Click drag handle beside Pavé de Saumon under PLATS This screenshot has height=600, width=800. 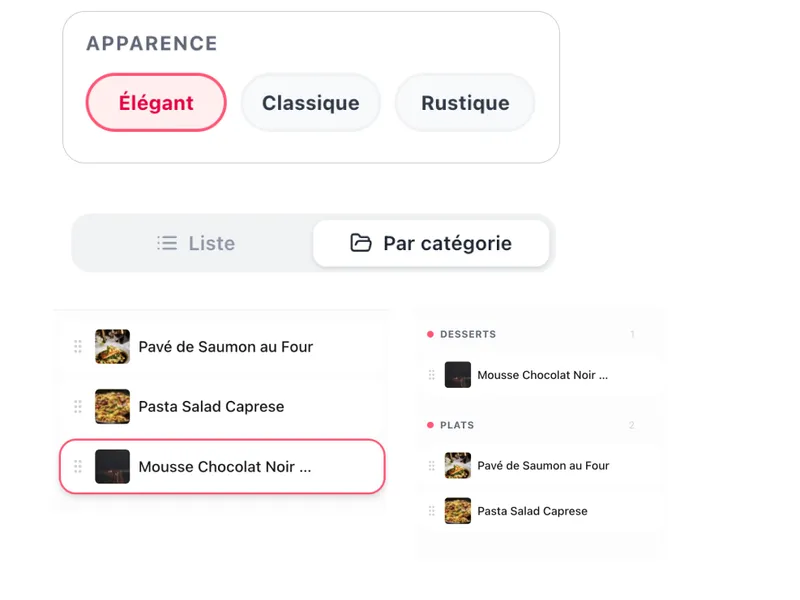[432, 465]
